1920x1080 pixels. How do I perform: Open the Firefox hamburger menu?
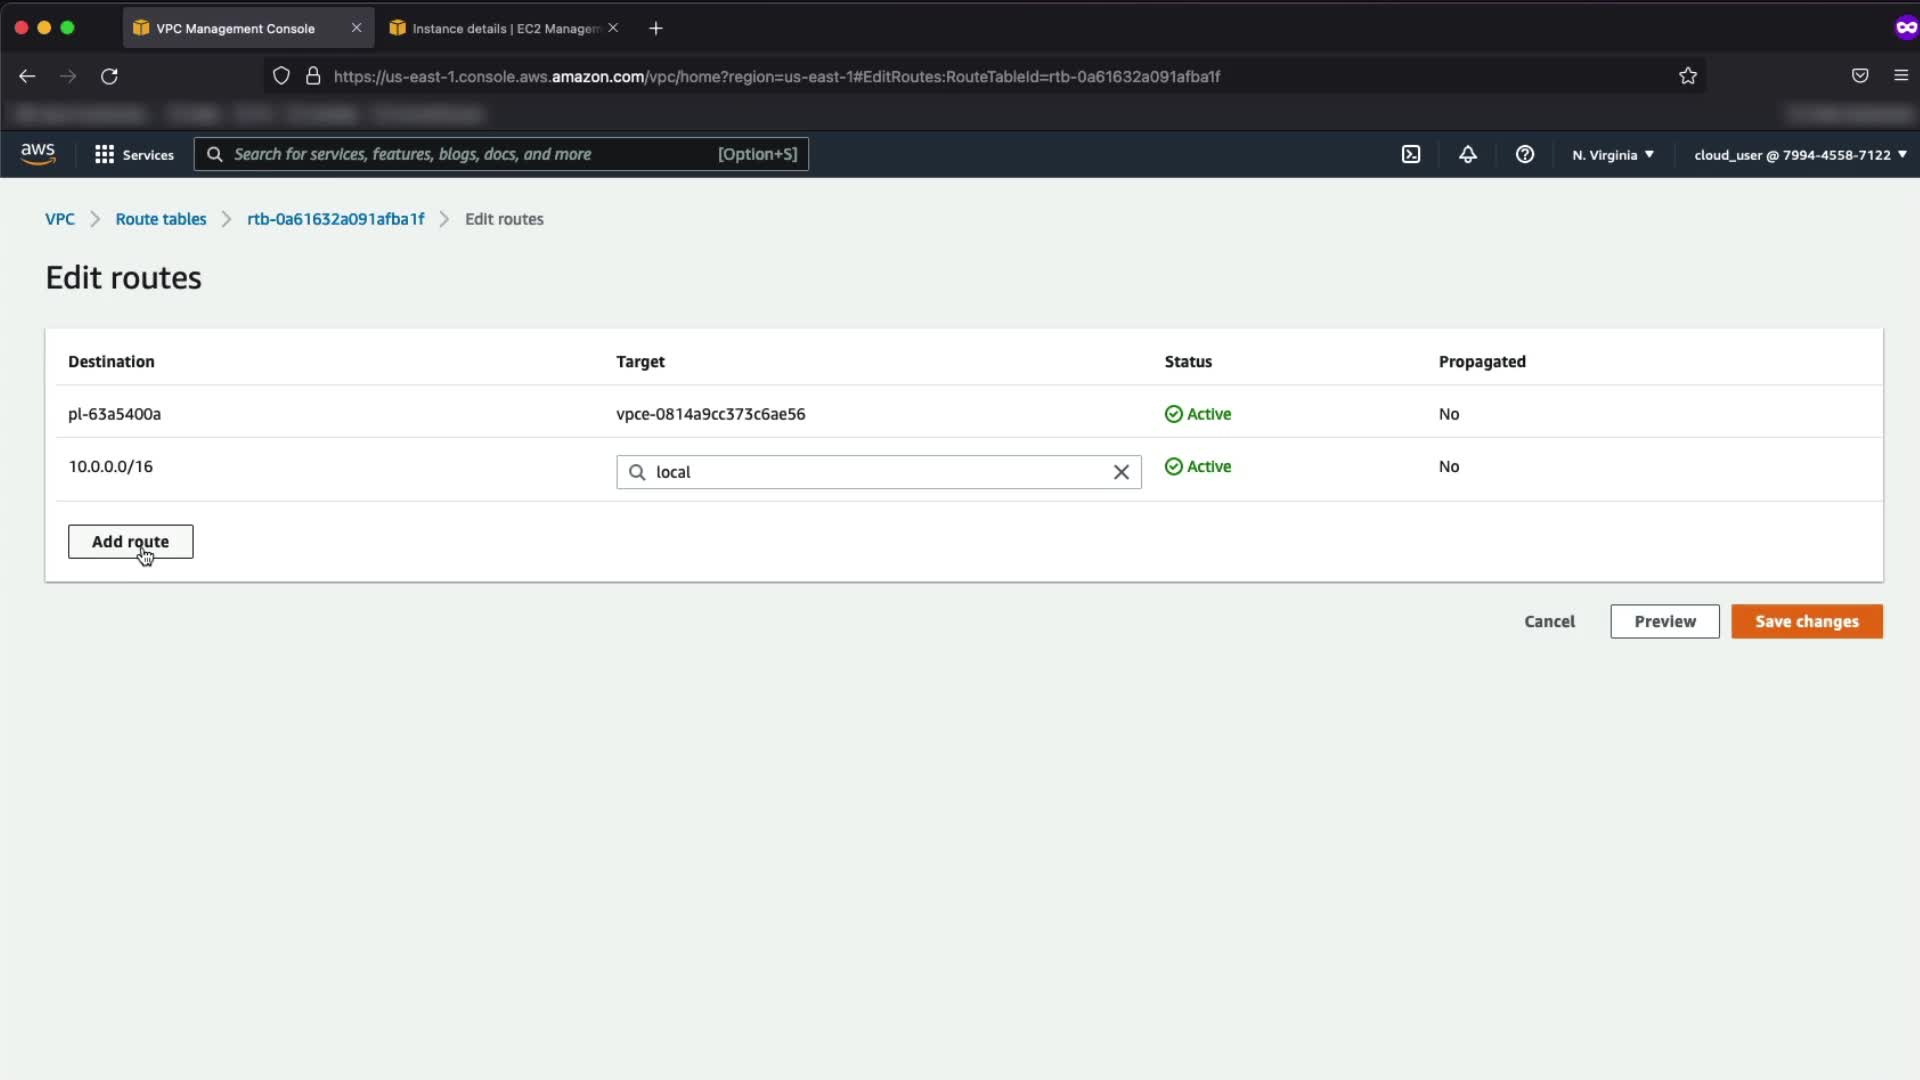pos(1901,76)
